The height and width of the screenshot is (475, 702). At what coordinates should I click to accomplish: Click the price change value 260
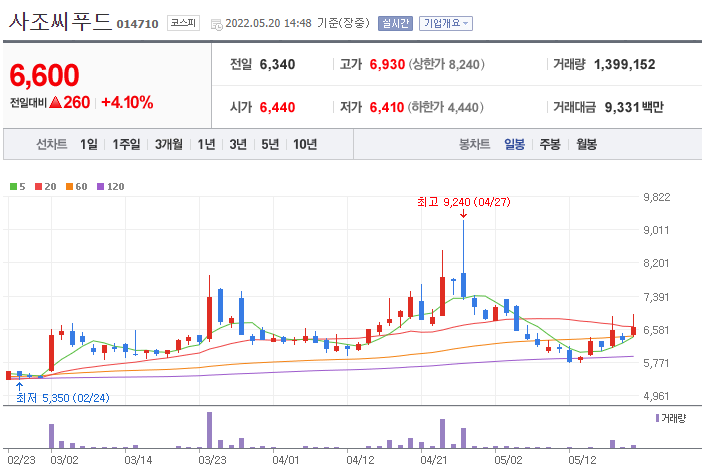(x=77, y=103)
